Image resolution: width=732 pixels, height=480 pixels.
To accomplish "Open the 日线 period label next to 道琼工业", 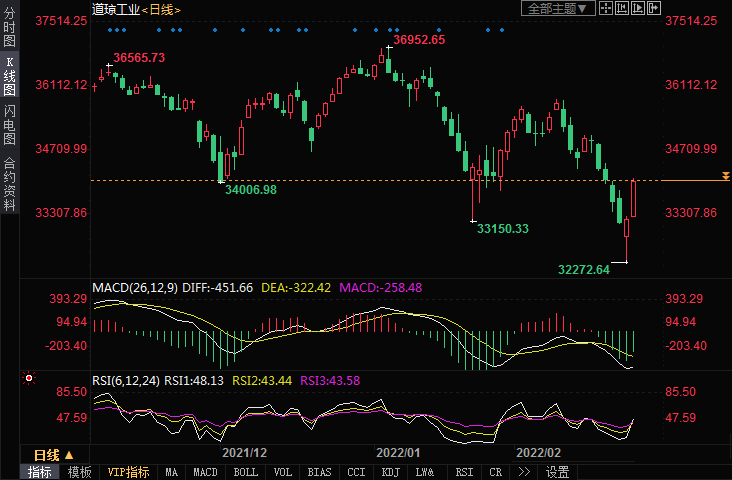I will [x=161, y=9].
